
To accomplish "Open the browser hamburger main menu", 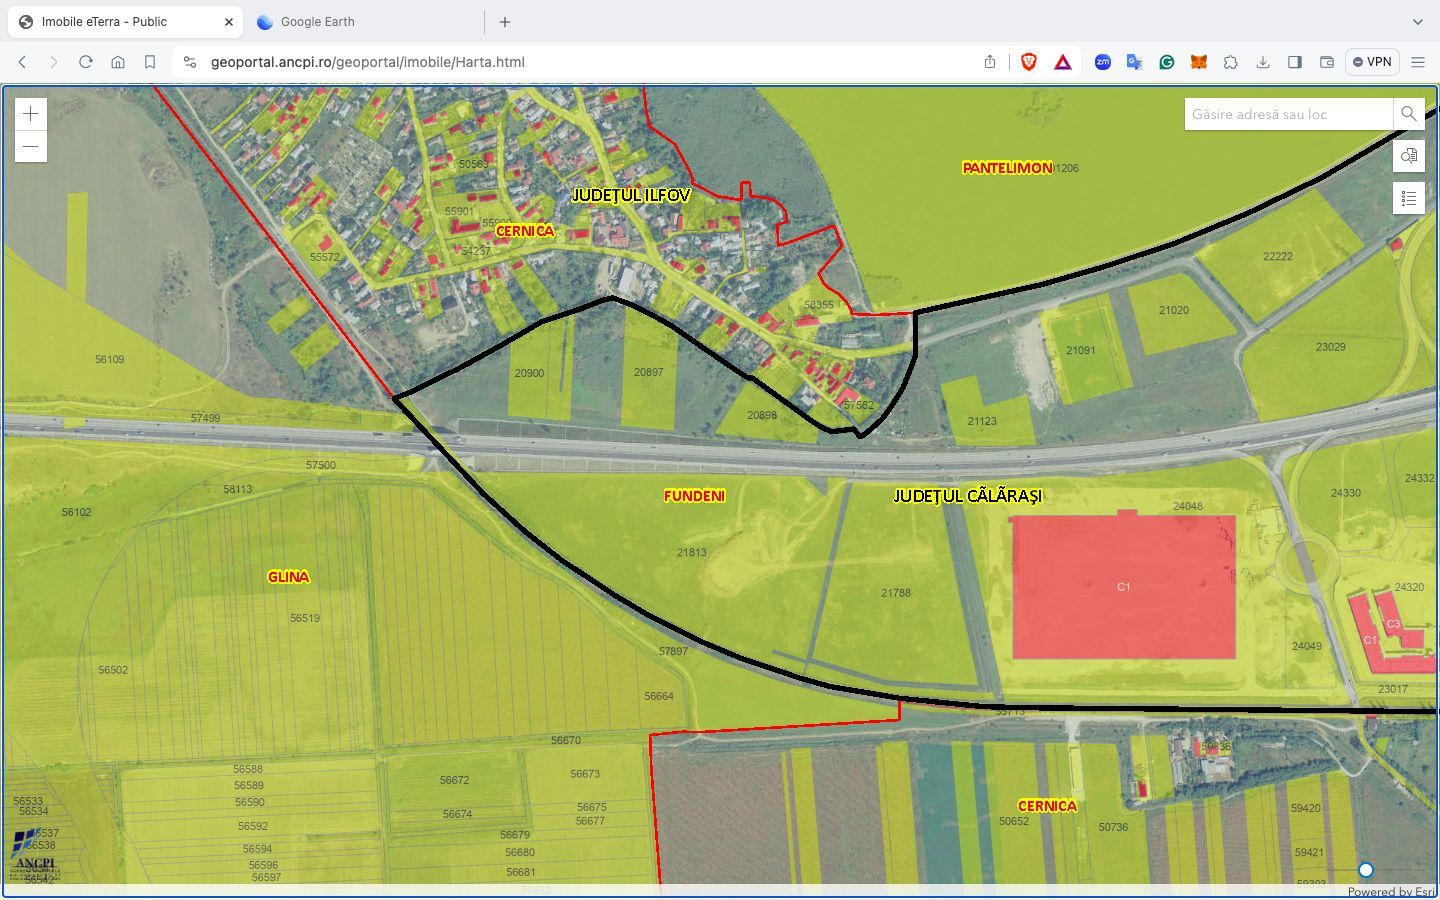I will pyautogui.click(x=1417, y=62).
